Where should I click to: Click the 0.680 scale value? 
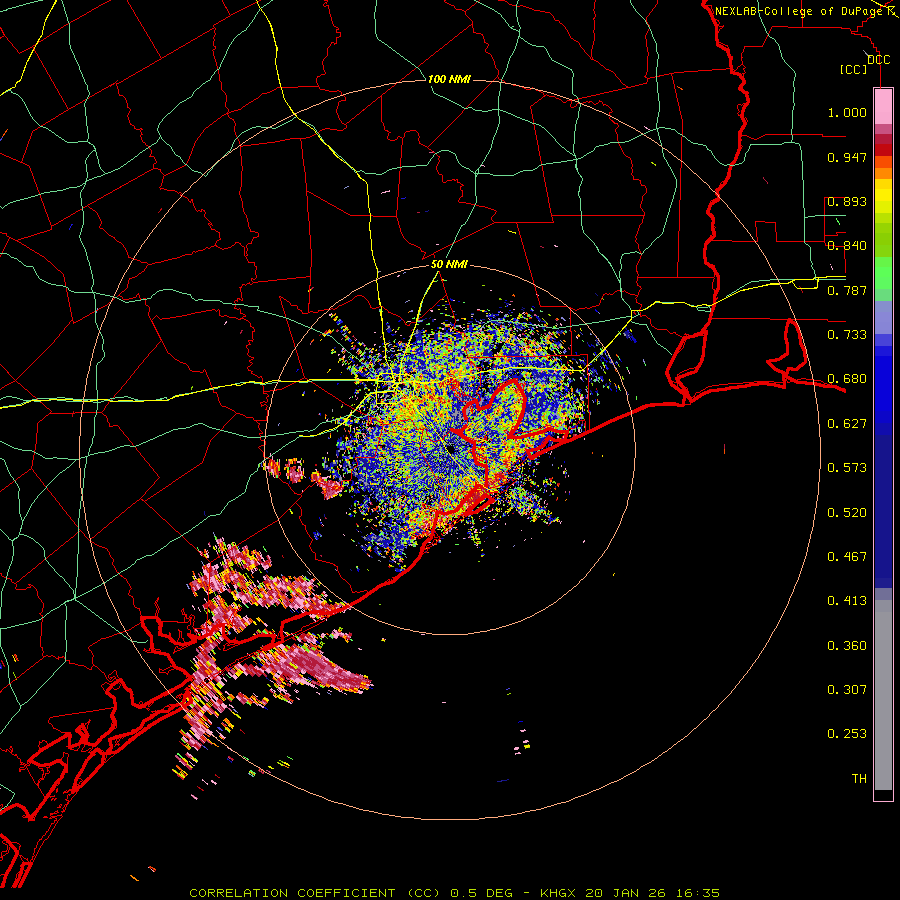(x=847, y=379)
